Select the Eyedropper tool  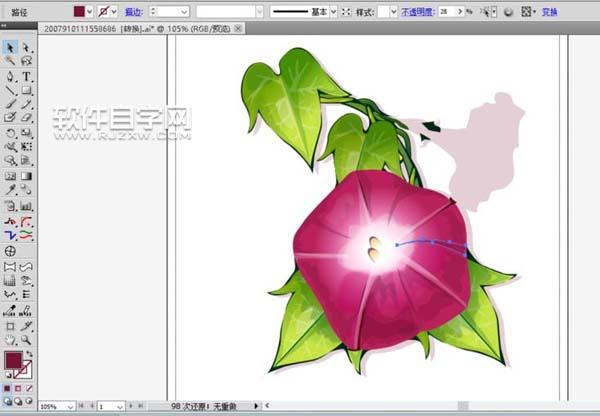10,189
